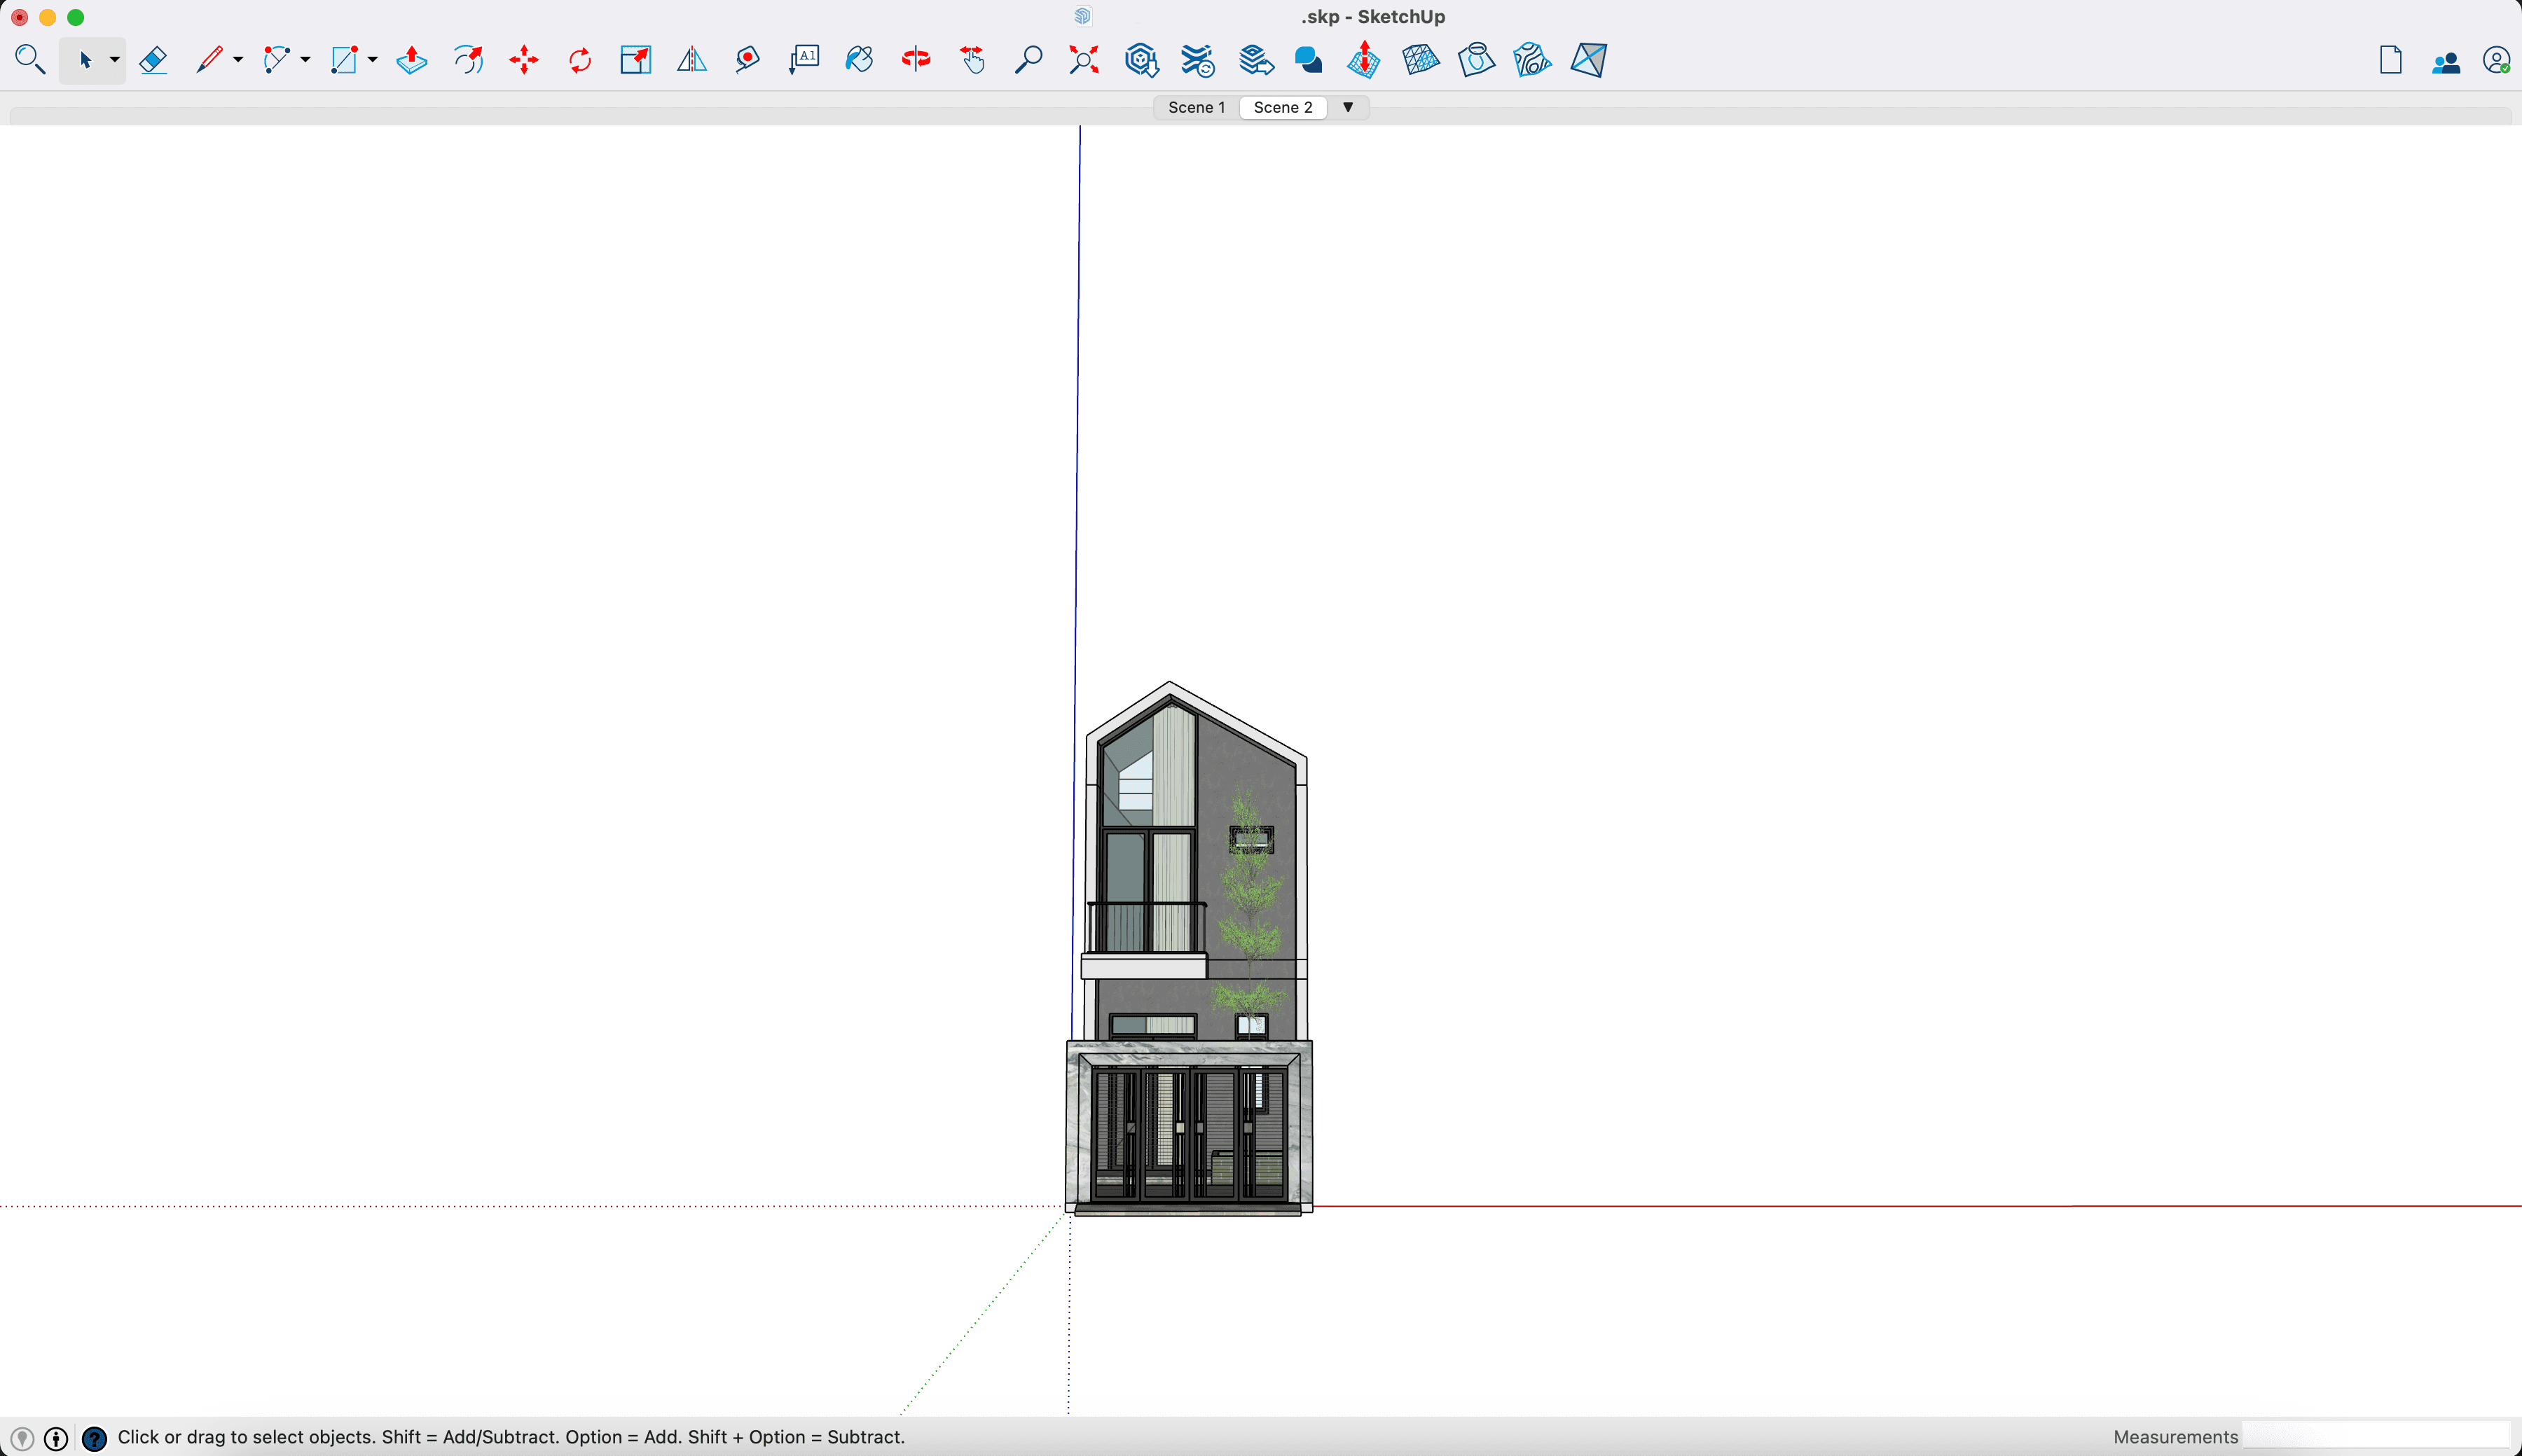Toggle the geo-location status icon
2522x1456 pixels.
[22, 1438]
